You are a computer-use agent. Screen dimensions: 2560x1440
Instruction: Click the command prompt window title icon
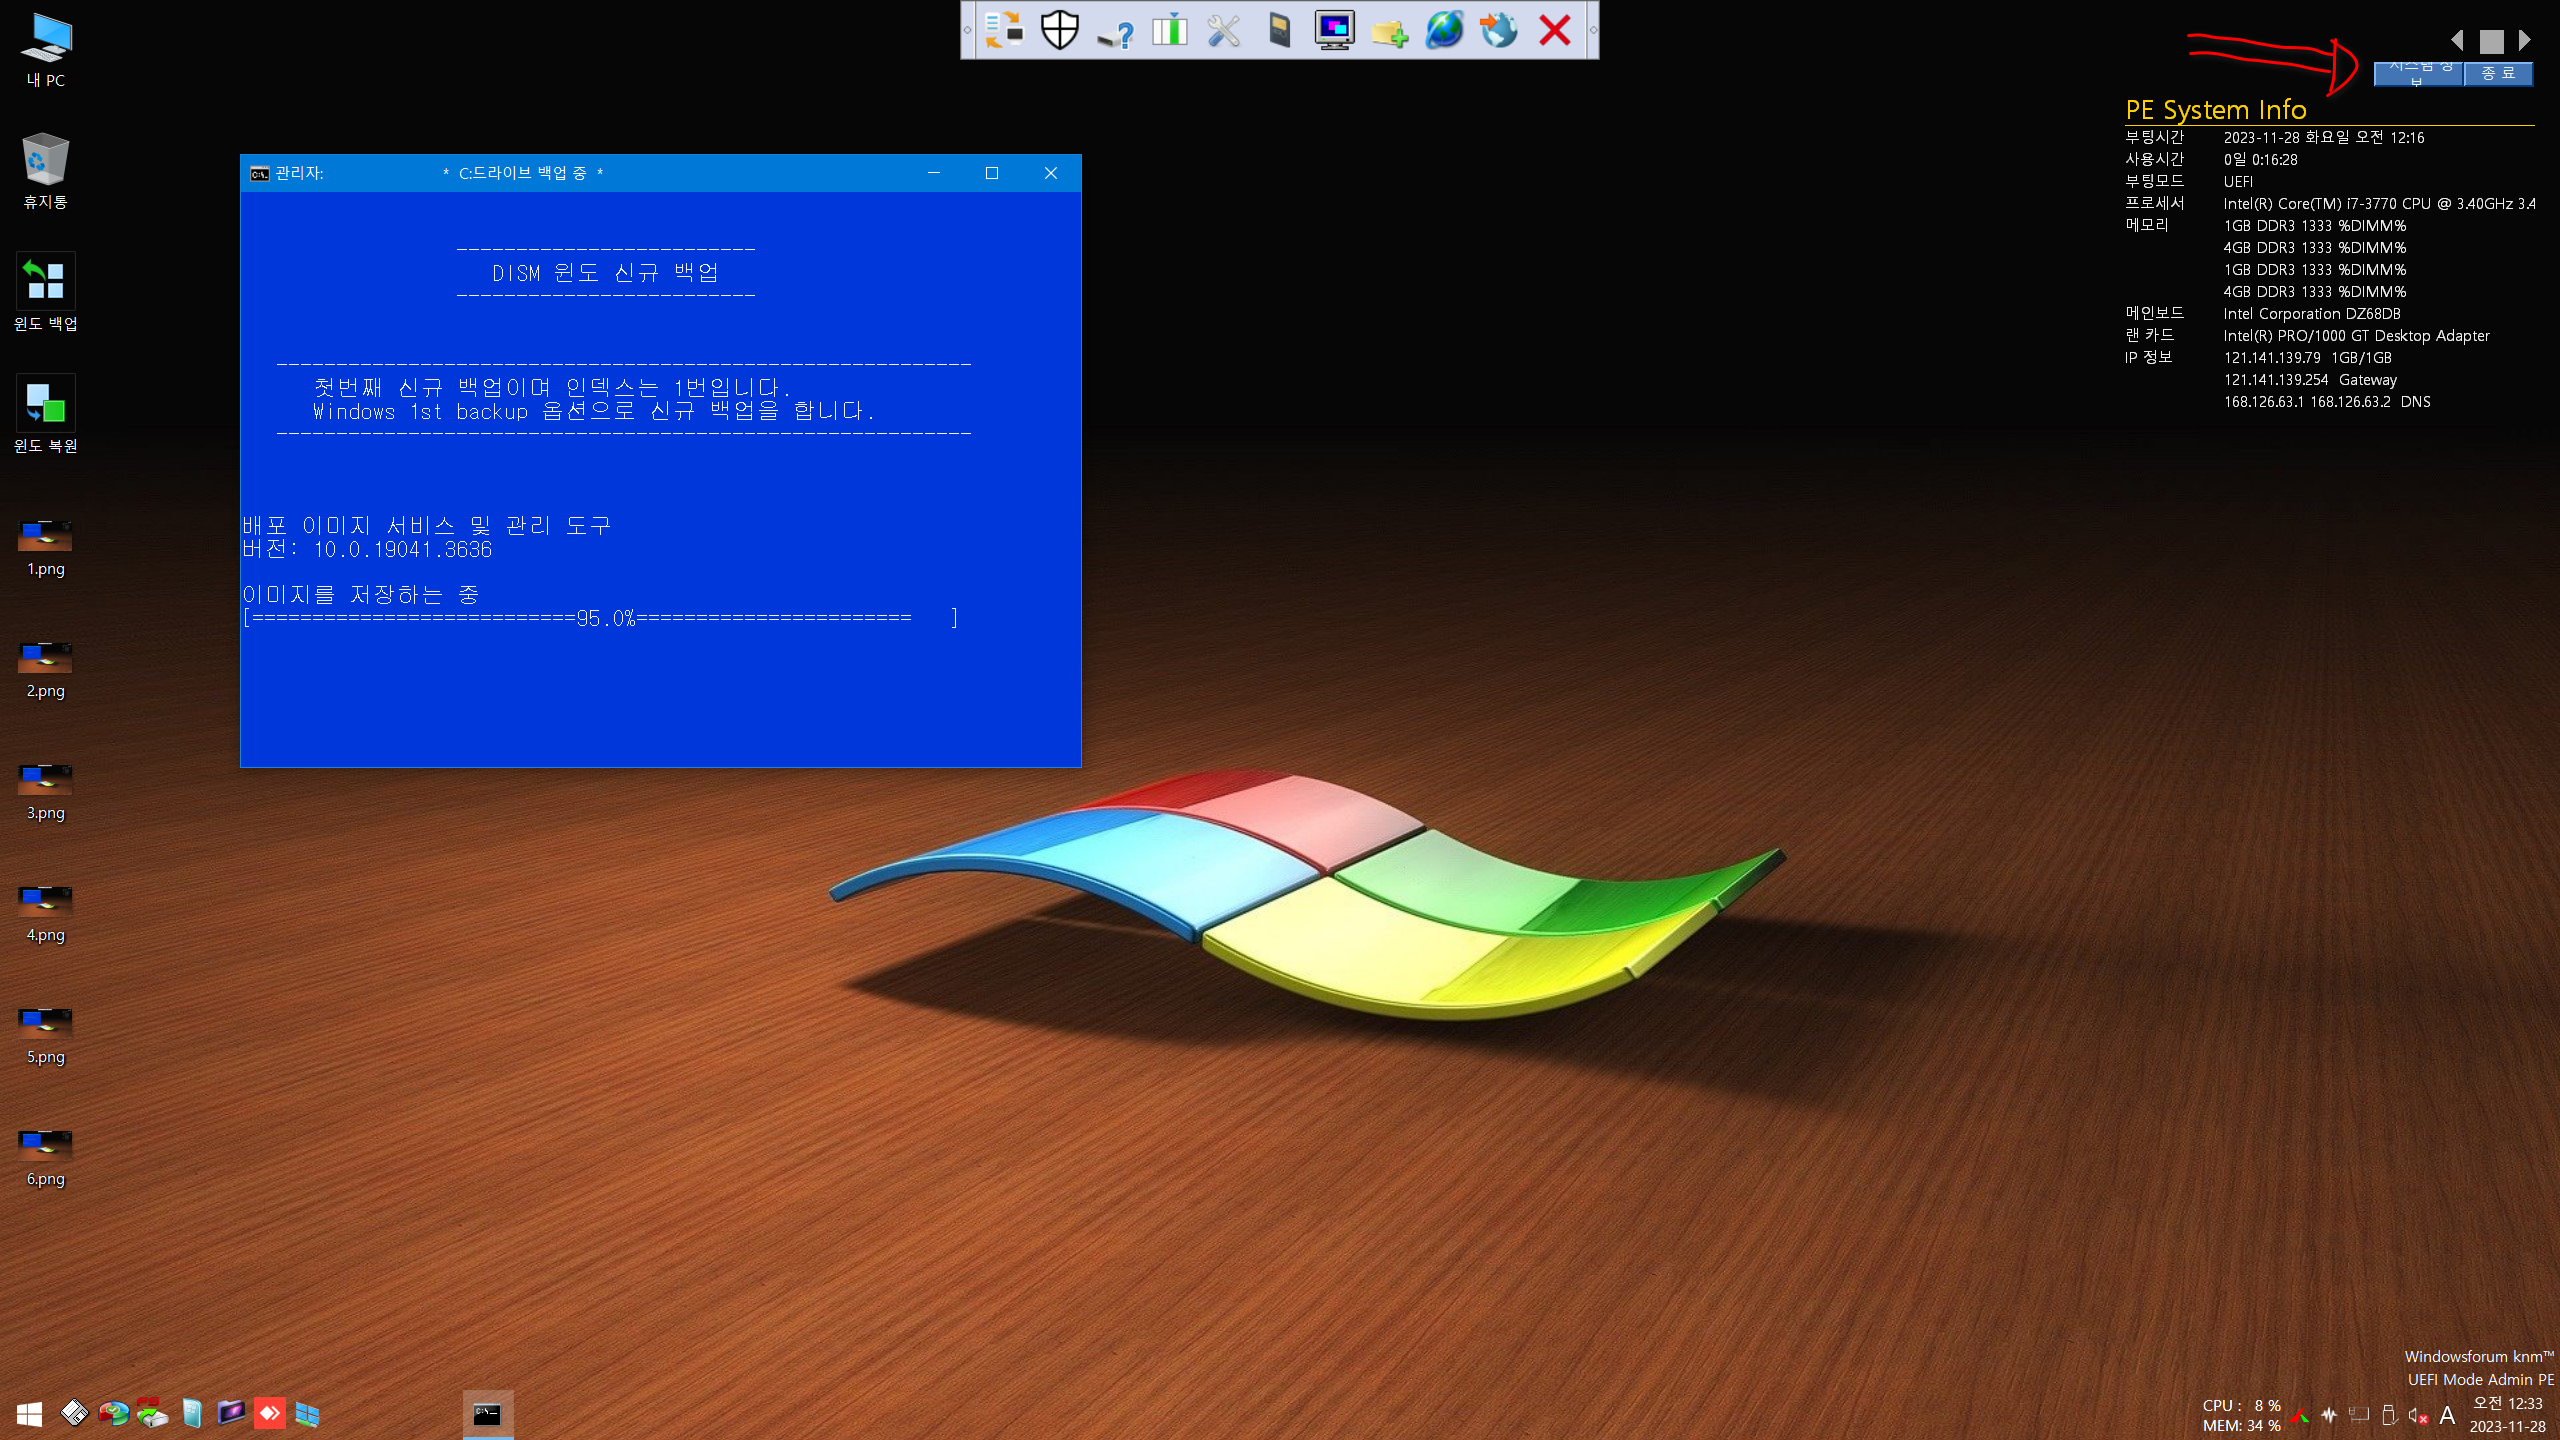tap(259, 173)
